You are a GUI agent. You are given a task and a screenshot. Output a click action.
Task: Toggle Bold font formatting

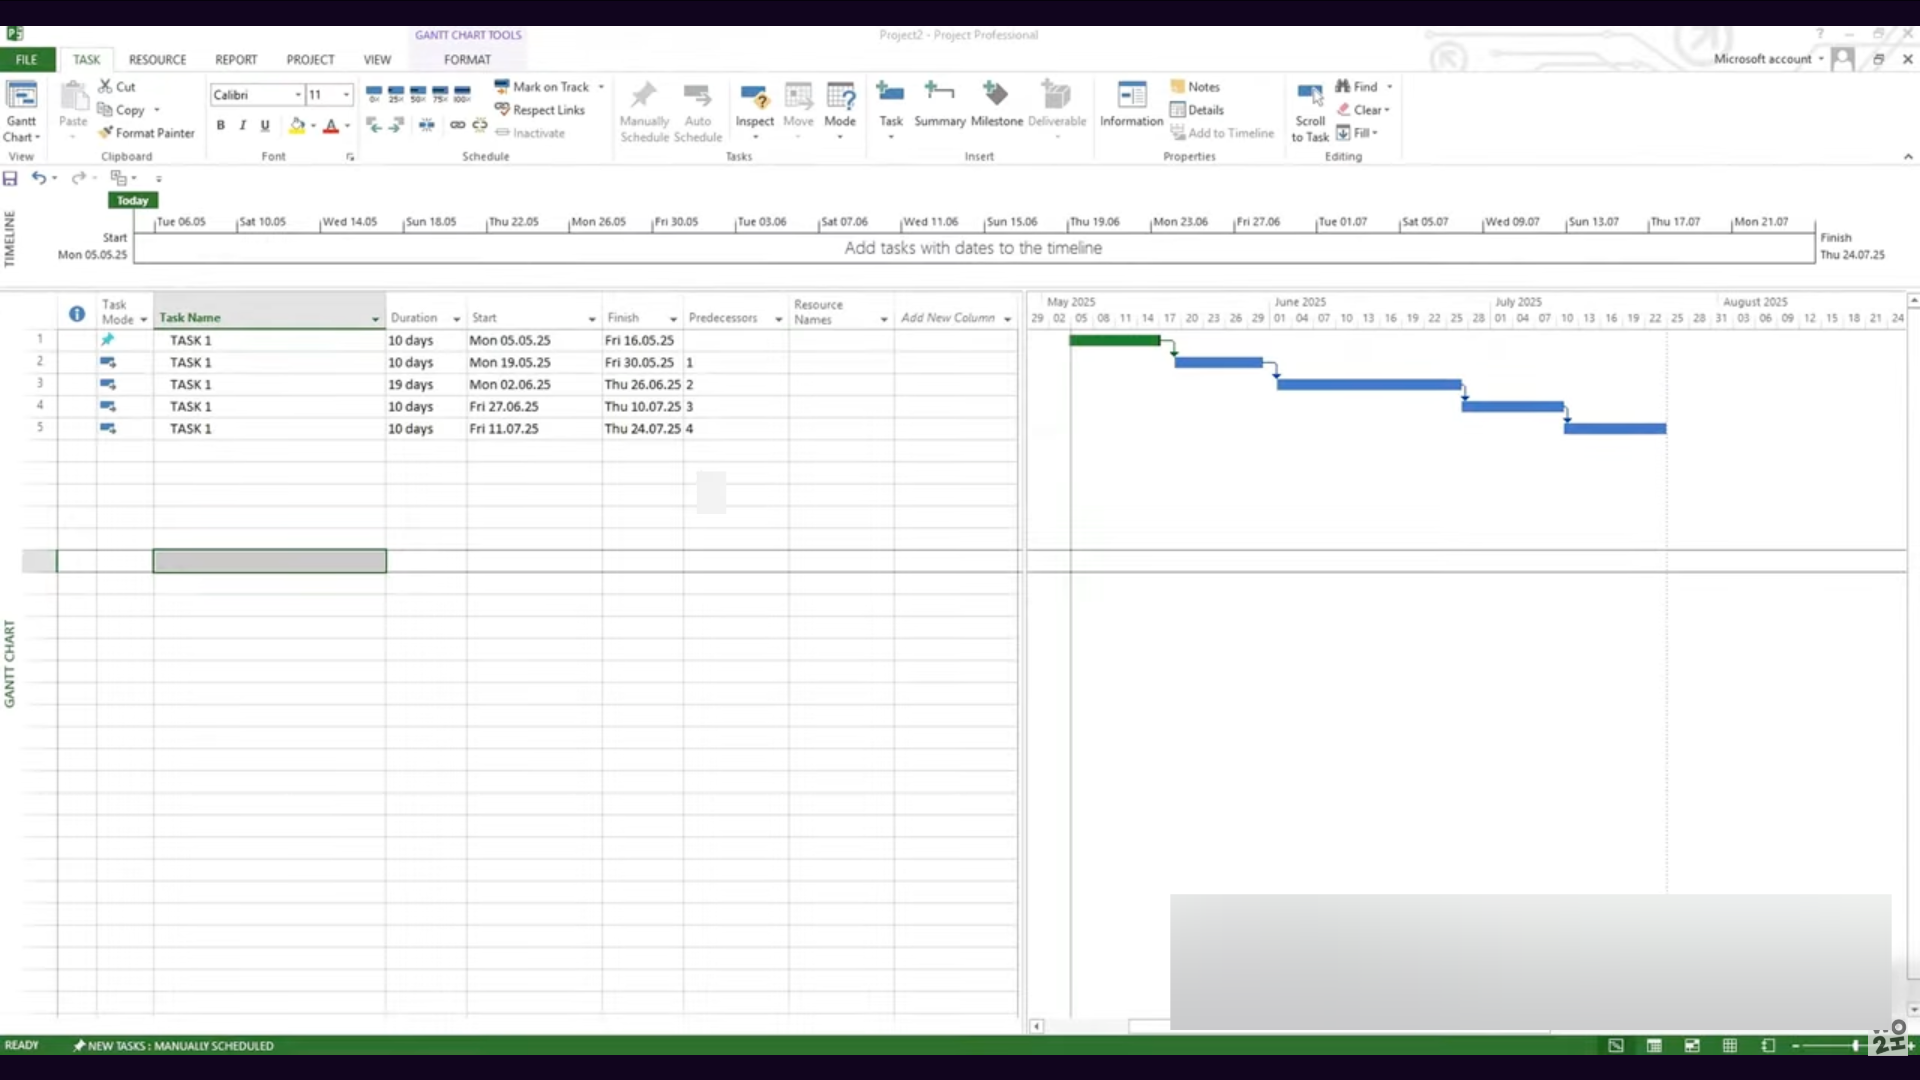pos(220,126)
